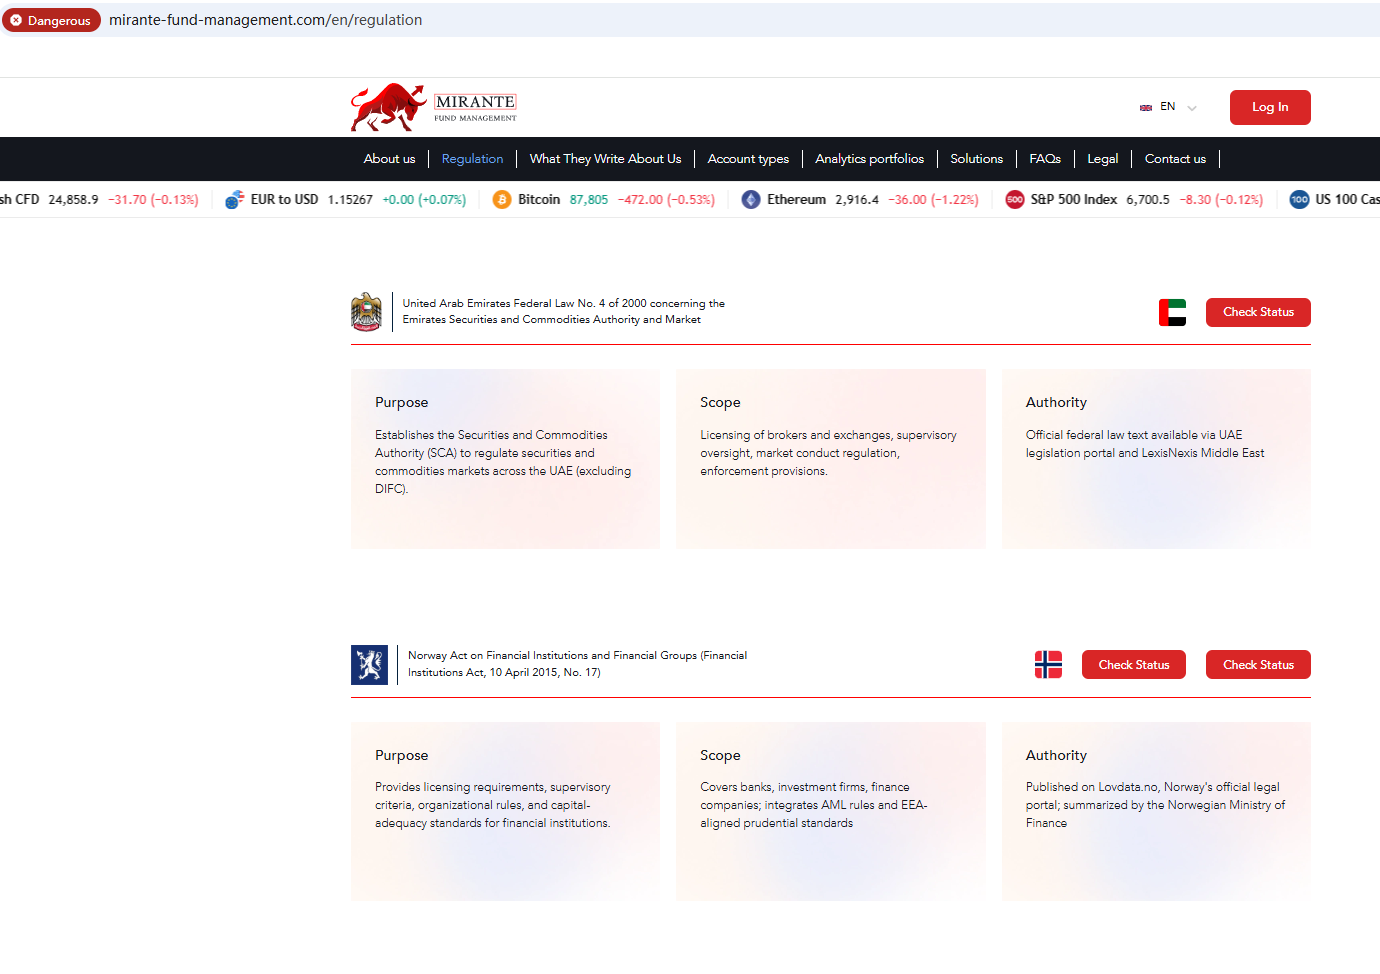This screenshot has width=1380, height=974.
Task: Click the UAE flag icon
Action: (1172, 312)
